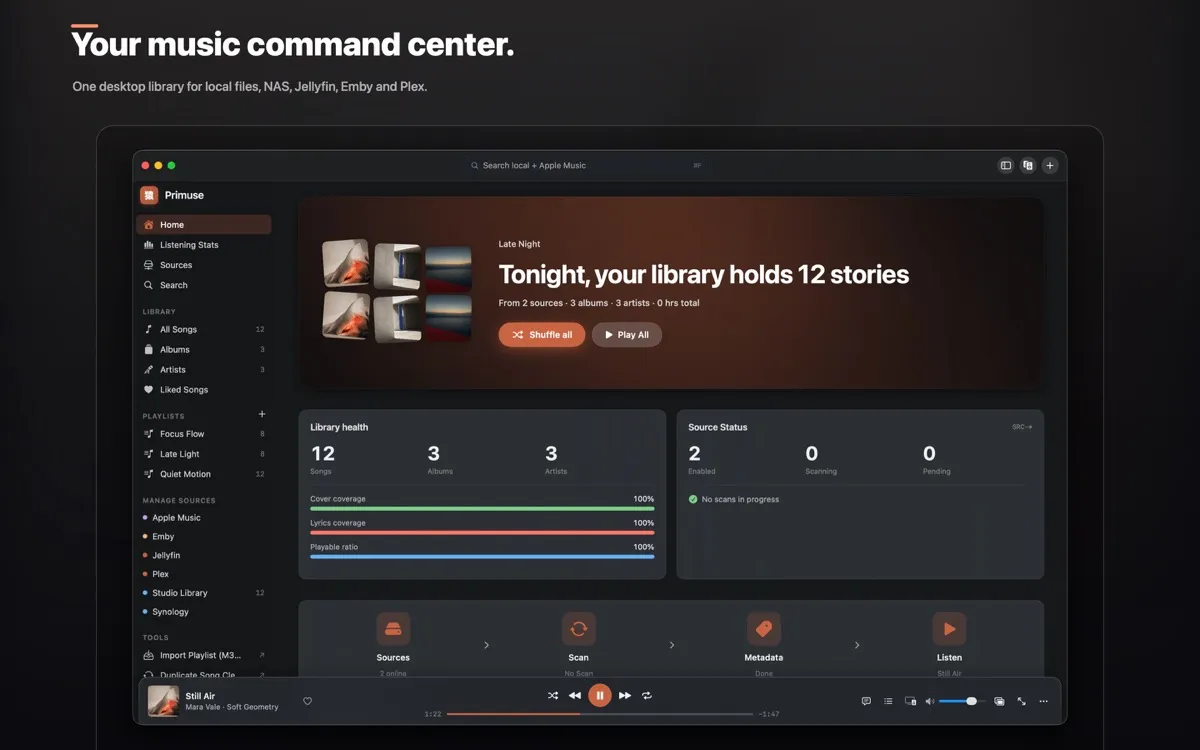
Task: Open the mini player window icon
Action: 999,701
